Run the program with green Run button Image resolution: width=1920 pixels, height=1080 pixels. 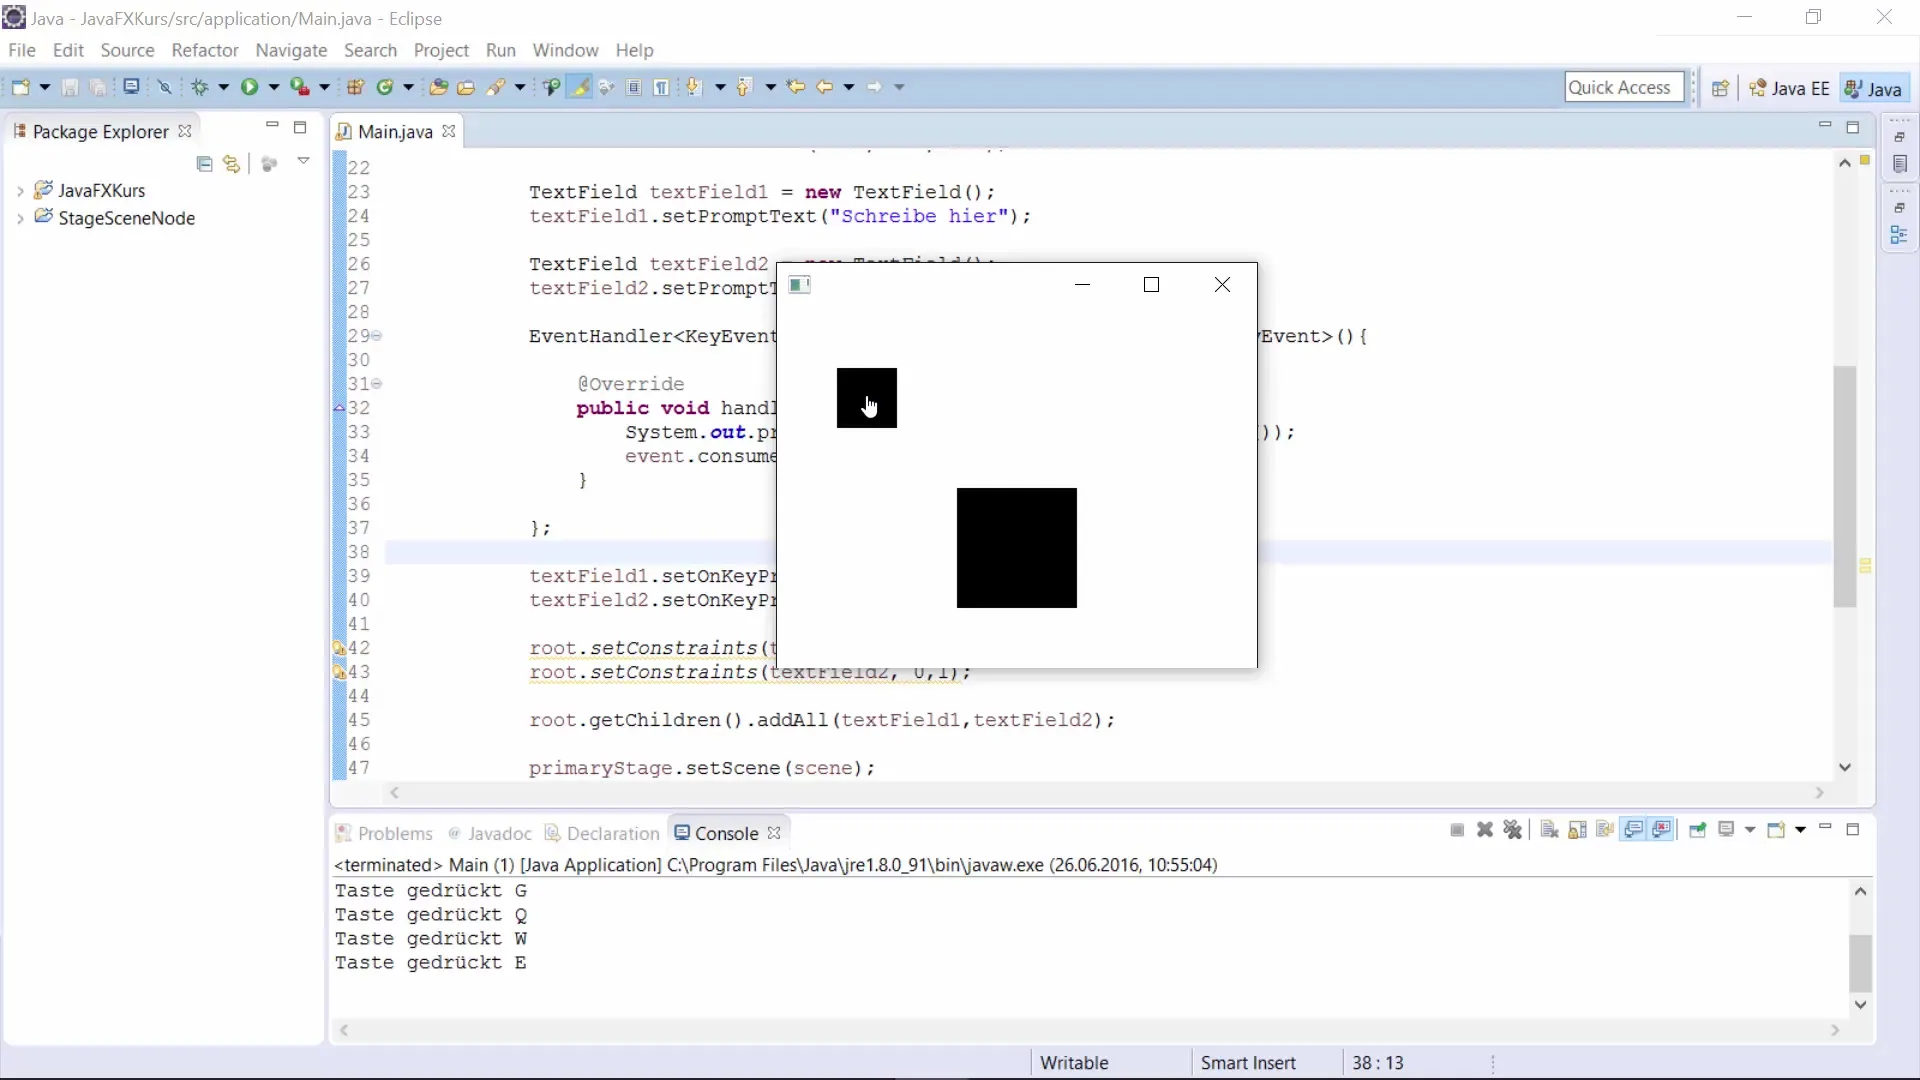249,87
